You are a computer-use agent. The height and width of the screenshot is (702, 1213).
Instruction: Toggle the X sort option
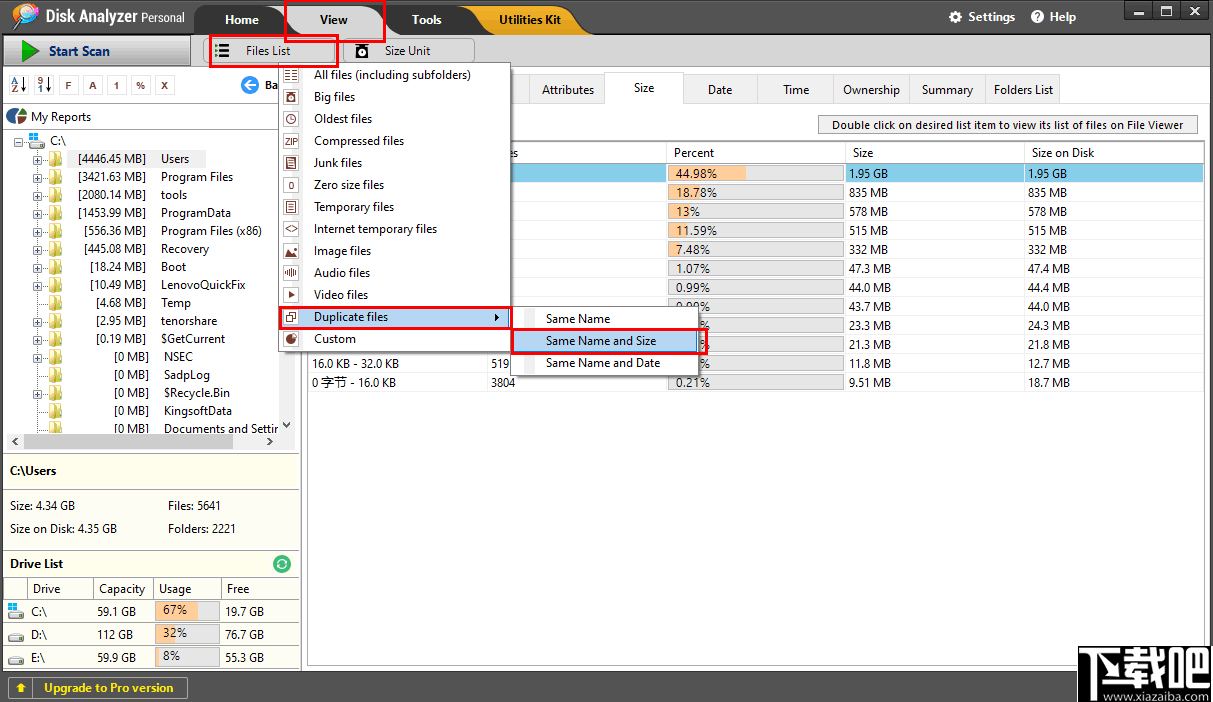click(x=164, y=85)
